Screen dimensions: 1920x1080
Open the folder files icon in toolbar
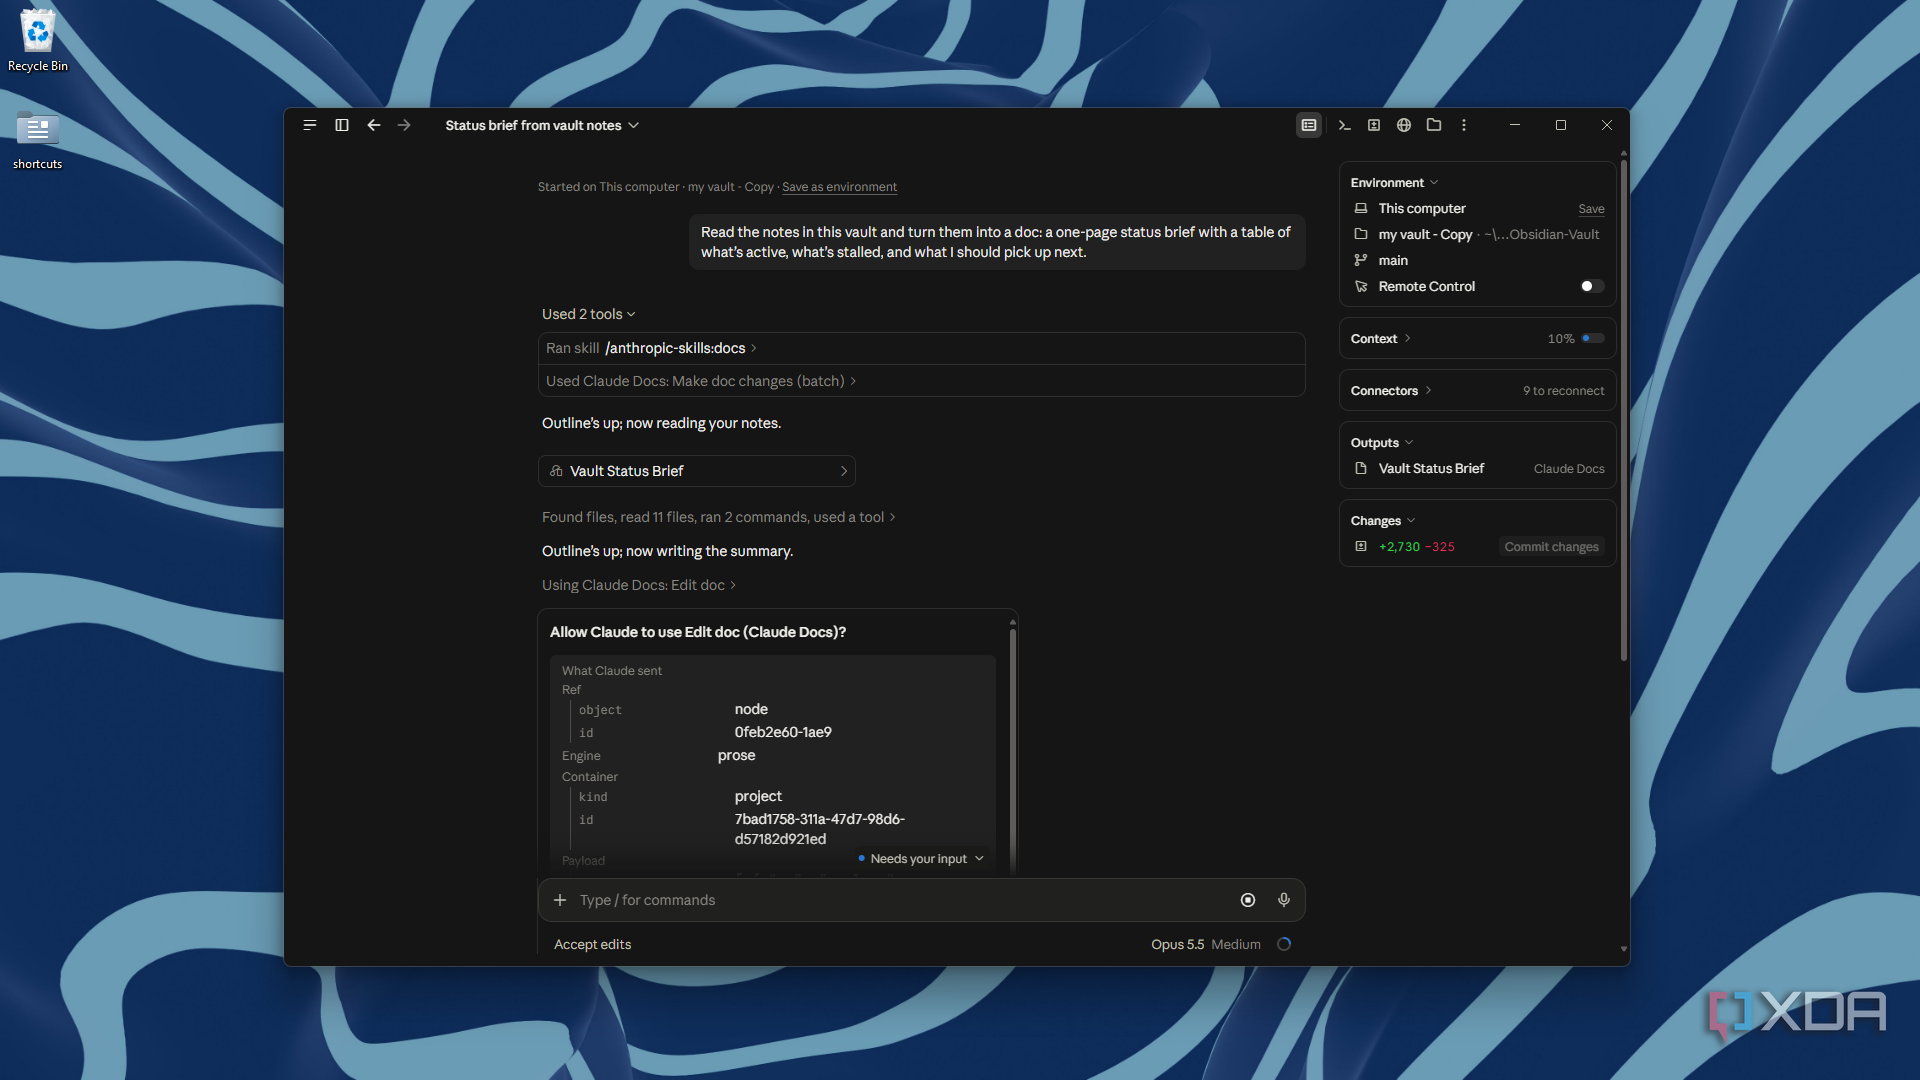coord(1434,125)
